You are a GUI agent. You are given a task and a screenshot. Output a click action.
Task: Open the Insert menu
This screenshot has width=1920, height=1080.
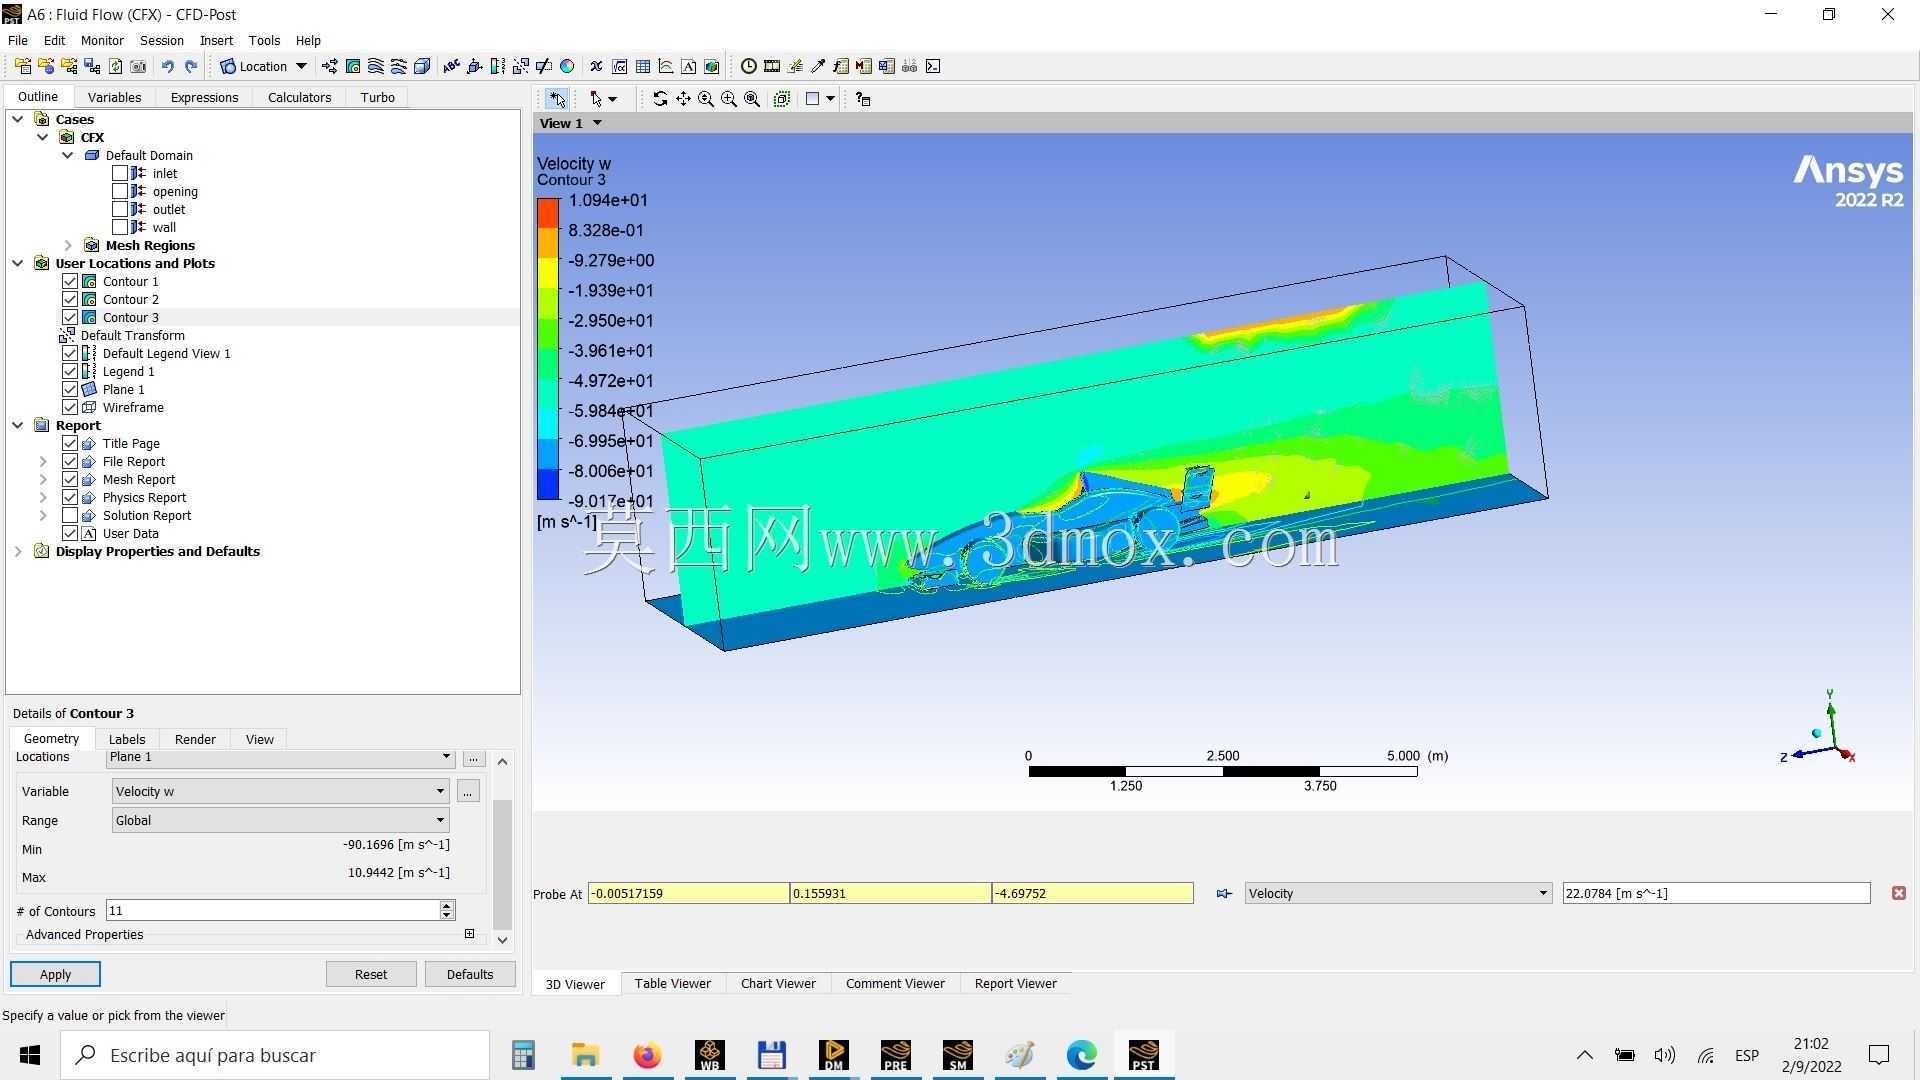tap(216, 40)
